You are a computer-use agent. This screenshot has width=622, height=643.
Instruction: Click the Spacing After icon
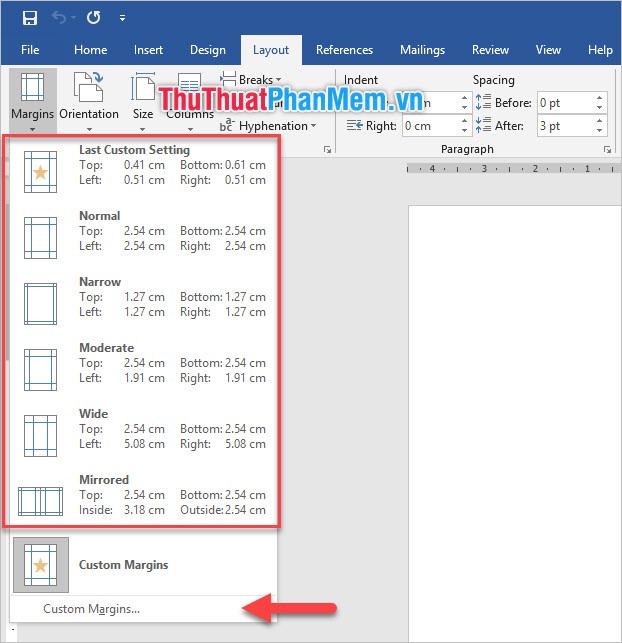pyautogui.click(x=483, y=125)
